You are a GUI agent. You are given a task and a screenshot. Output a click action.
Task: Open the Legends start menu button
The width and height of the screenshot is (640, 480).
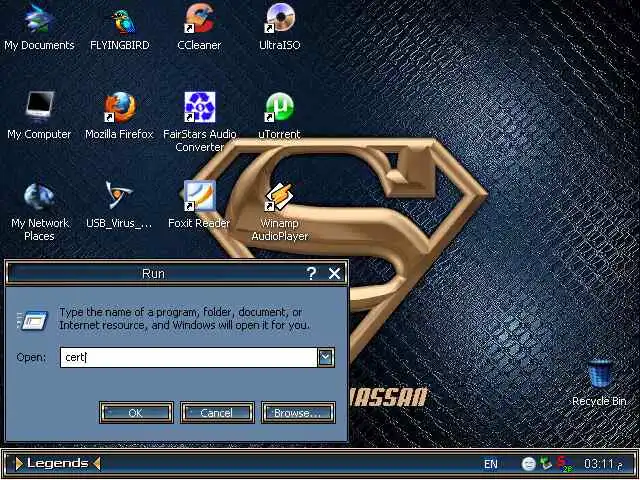pyautogui.click(x=58, y=463)
